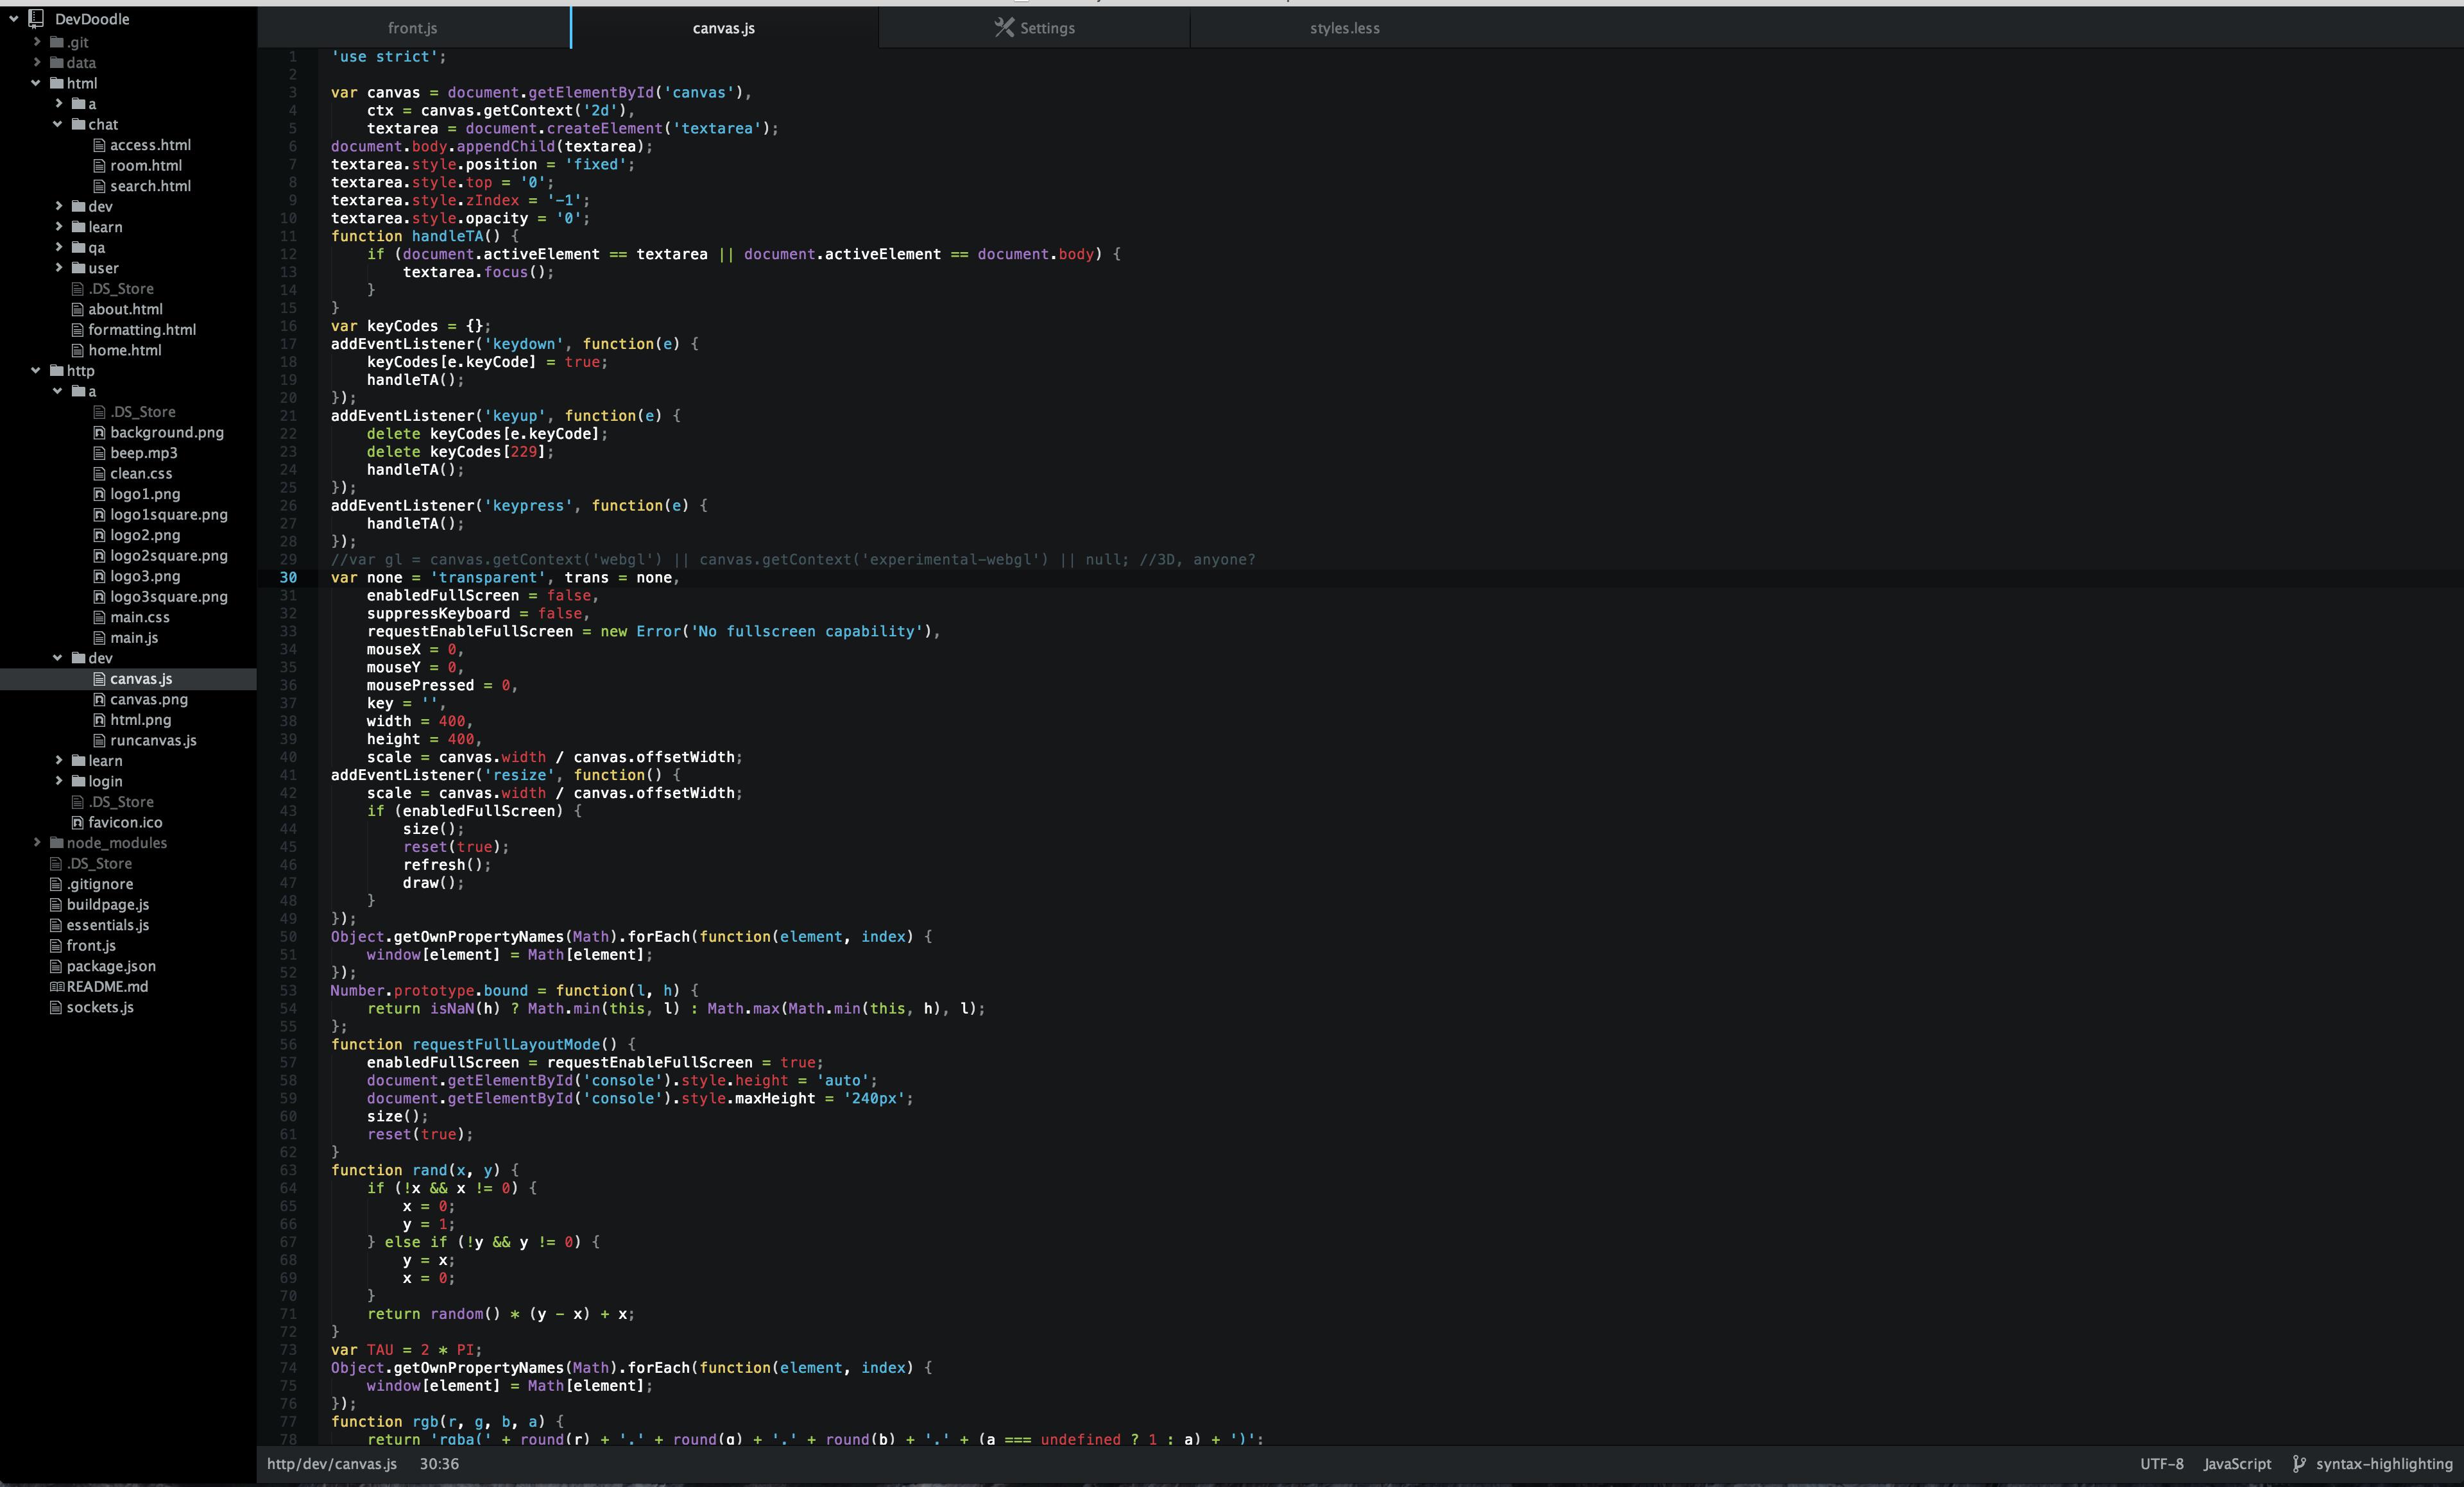Click the var TAU = 2 * PI line
The height and width of the screenshot is (1487, 2464).
406,1350
